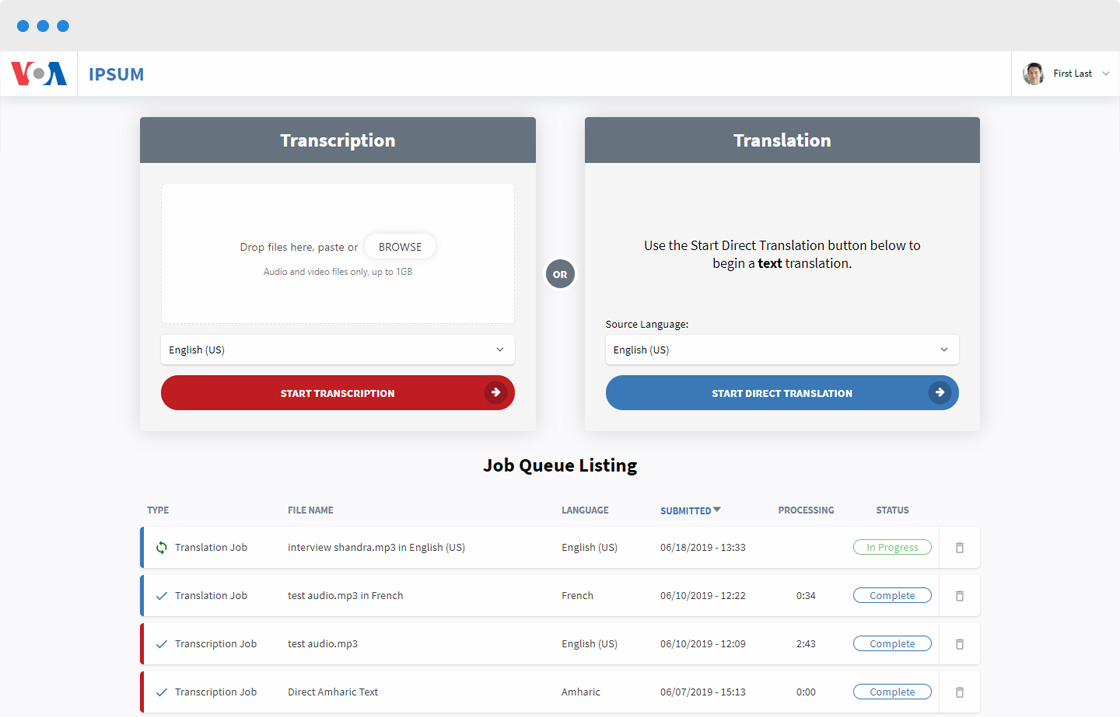The height and width of the screenshot is (717, 1120).
Task: Click Complete status for Direct Amharic Text
Action: coord(891,692)
